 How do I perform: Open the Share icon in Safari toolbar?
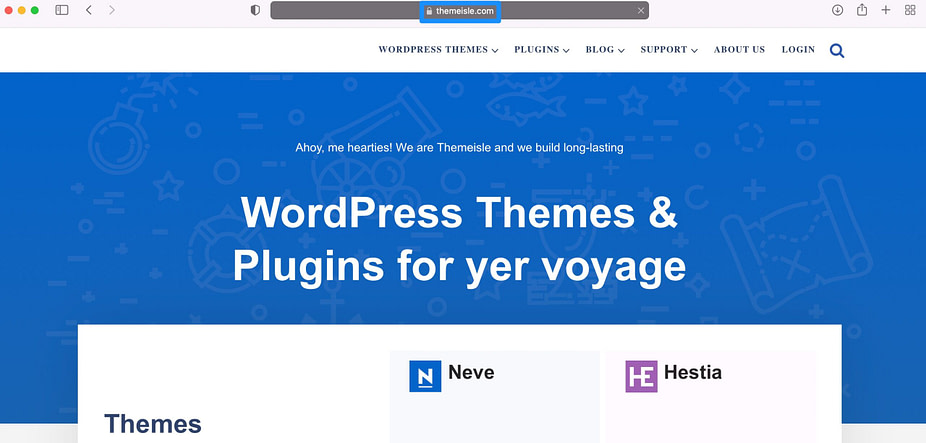(862, 9)
